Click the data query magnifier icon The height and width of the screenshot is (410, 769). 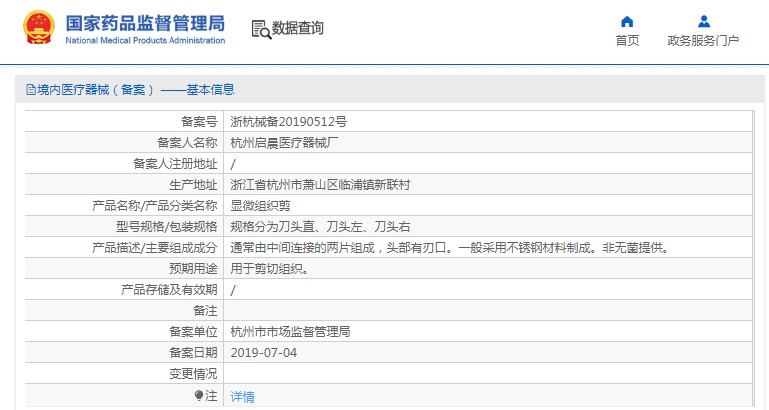(261, 29)
